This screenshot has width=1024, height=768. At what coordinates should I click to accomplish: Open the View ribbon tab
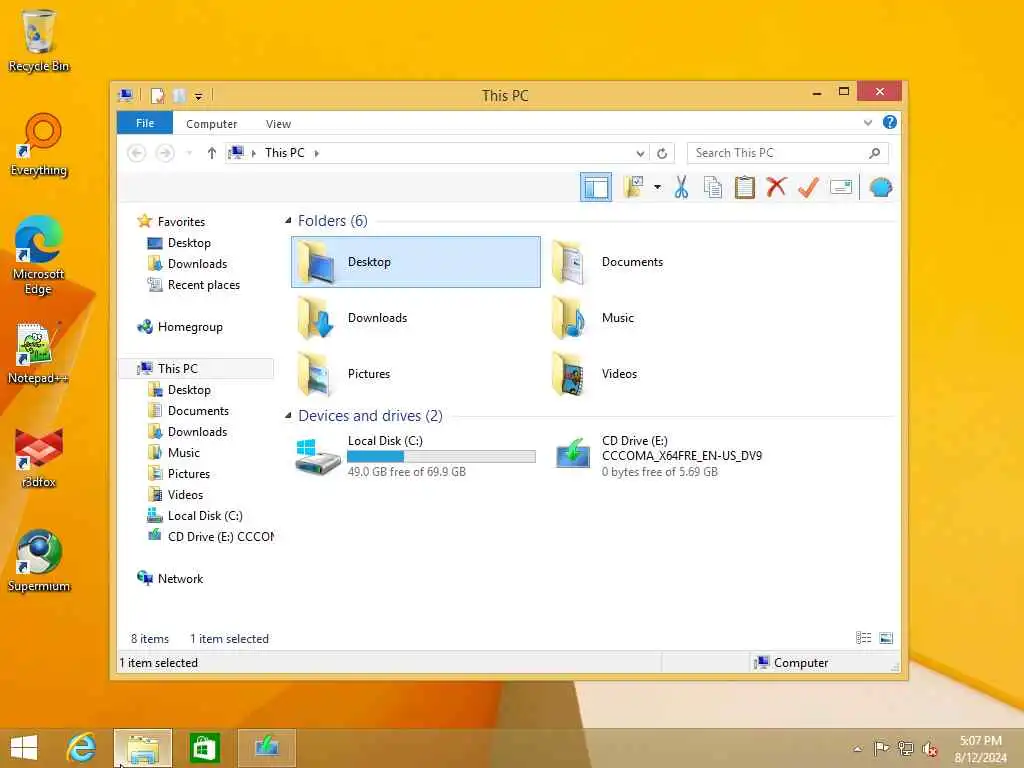coord(278,123)
